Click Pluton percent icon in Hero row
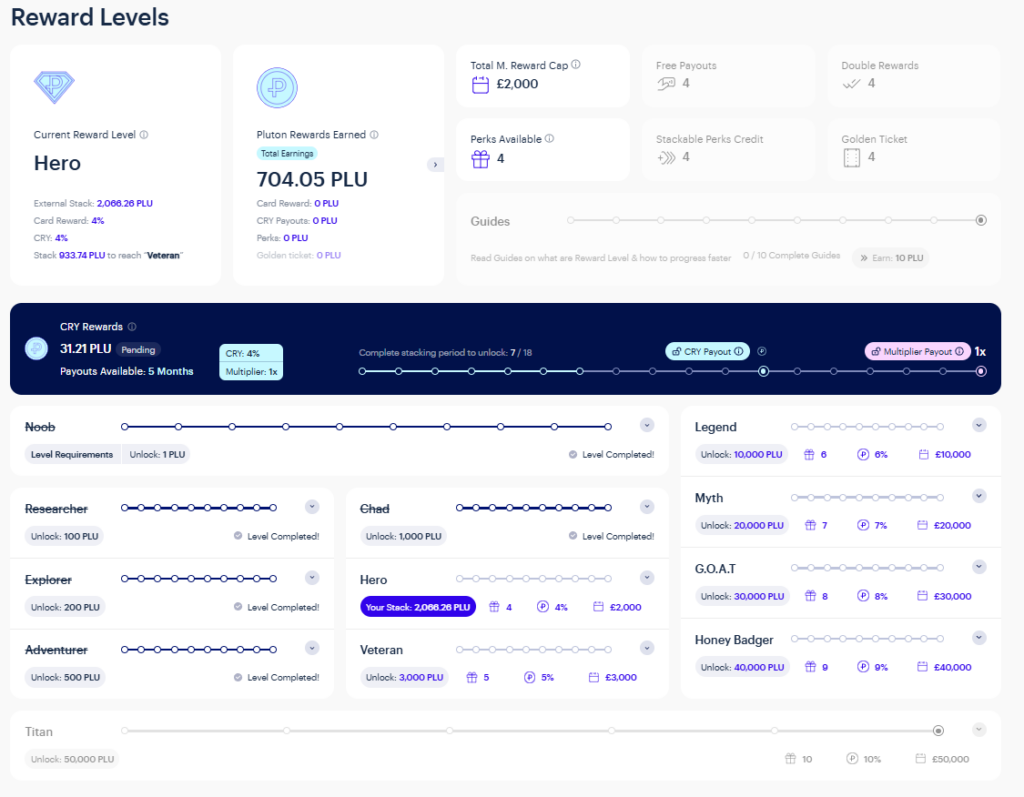Image resolution: width=1024 pixels, height=797 pixels. [543, 607]
